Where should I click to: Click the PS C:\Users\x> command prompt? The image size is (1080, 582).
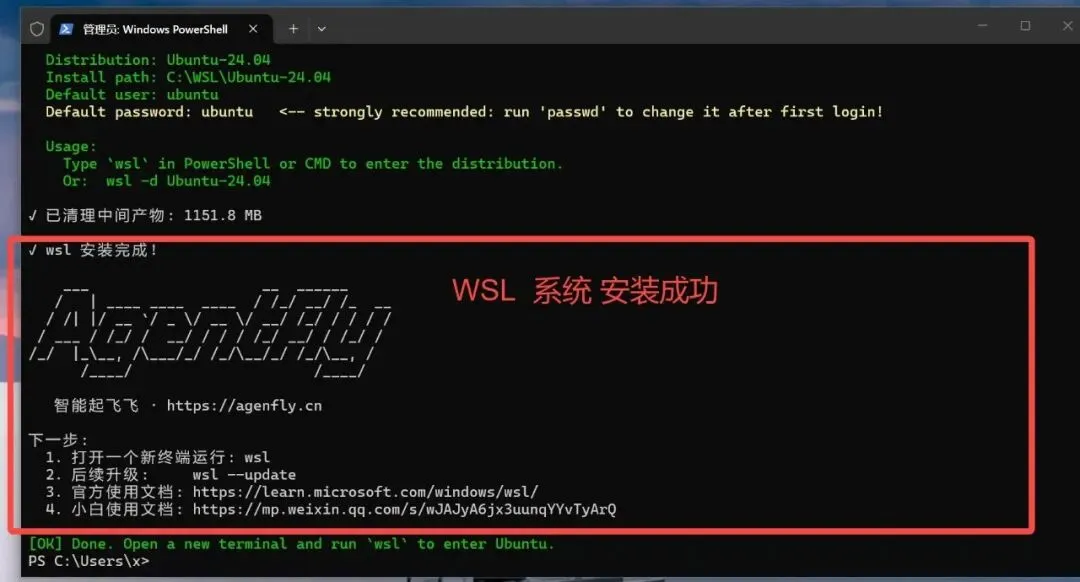point(88,561)
